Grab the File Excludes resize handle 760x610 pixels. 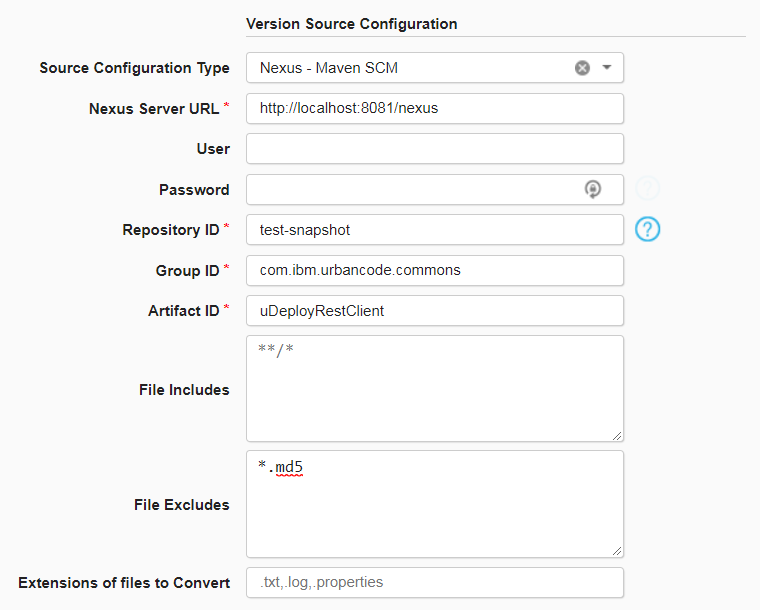(617, 550)
